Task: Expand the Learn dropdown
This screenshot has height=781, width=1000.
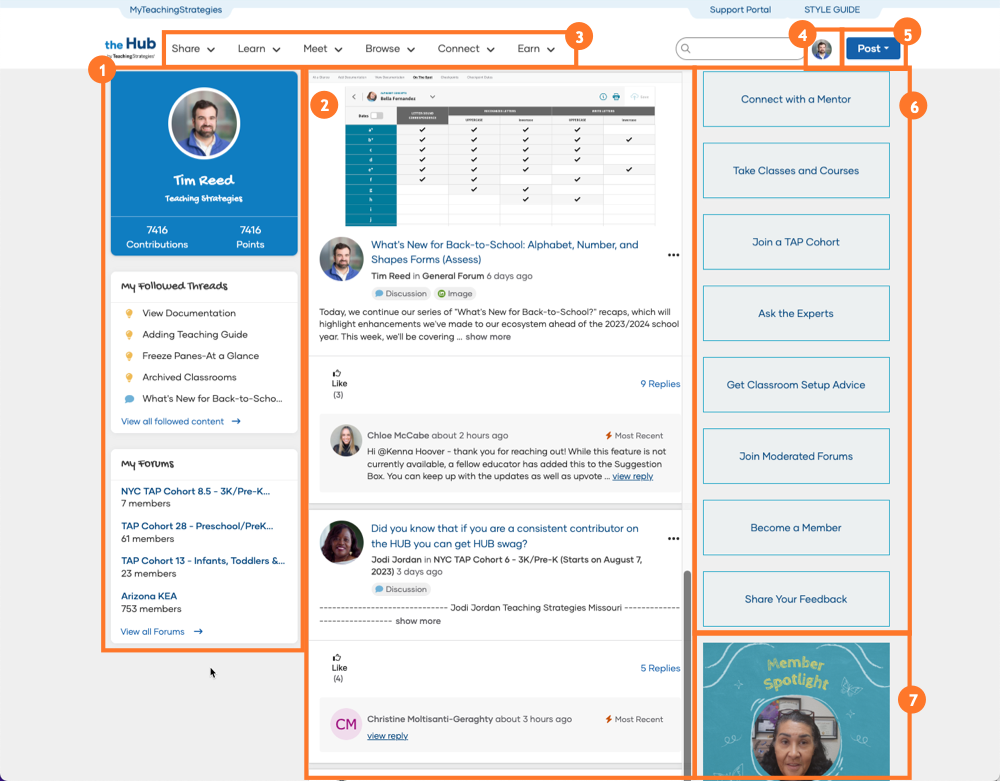Action: [x=259, y=49]
